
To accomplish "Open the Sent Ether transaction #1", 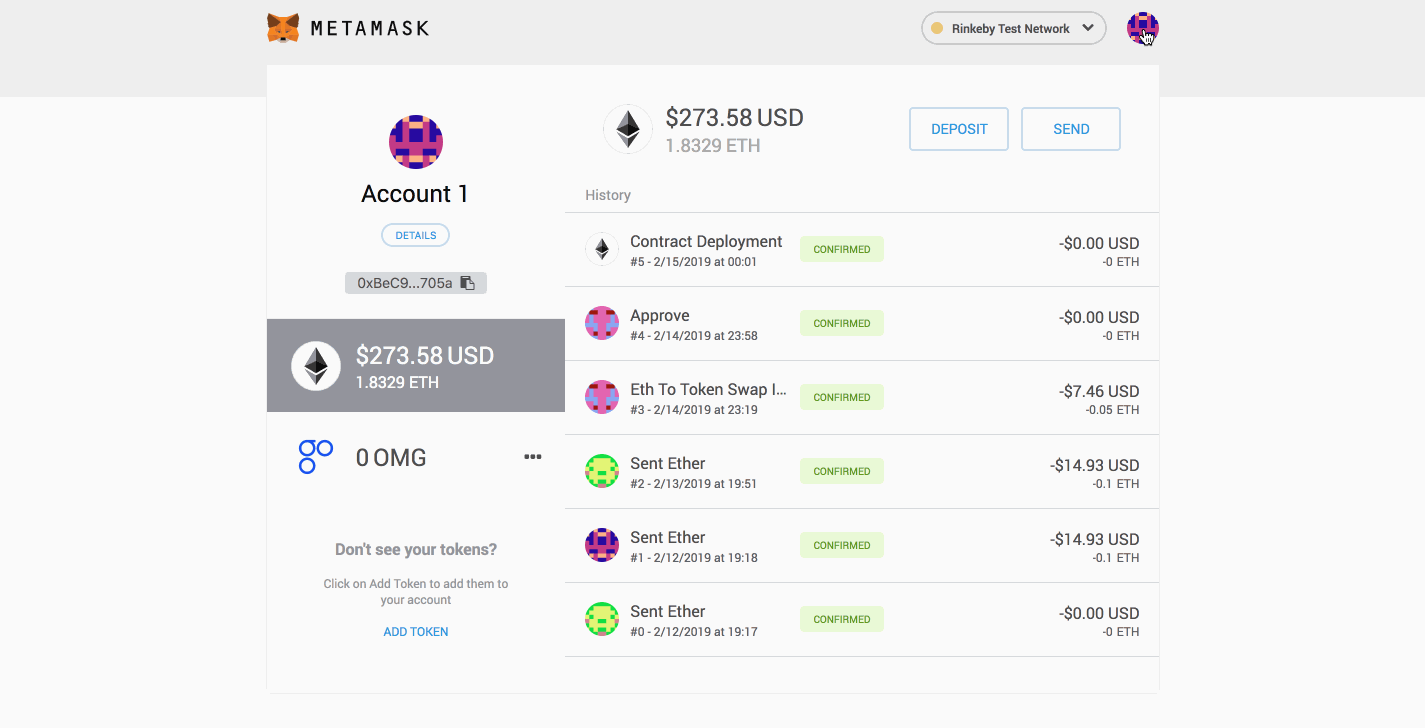I will [862, 546].
